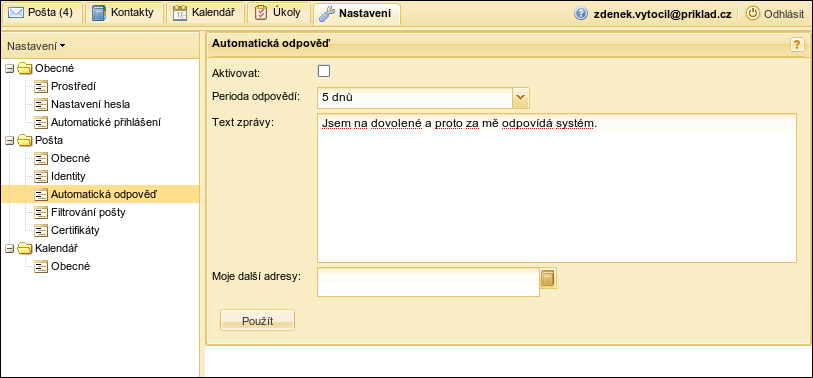Click the calendar icon on Kalendář tab
The height and width of the screenshot is (378, 813).
(x=179, y=13)
